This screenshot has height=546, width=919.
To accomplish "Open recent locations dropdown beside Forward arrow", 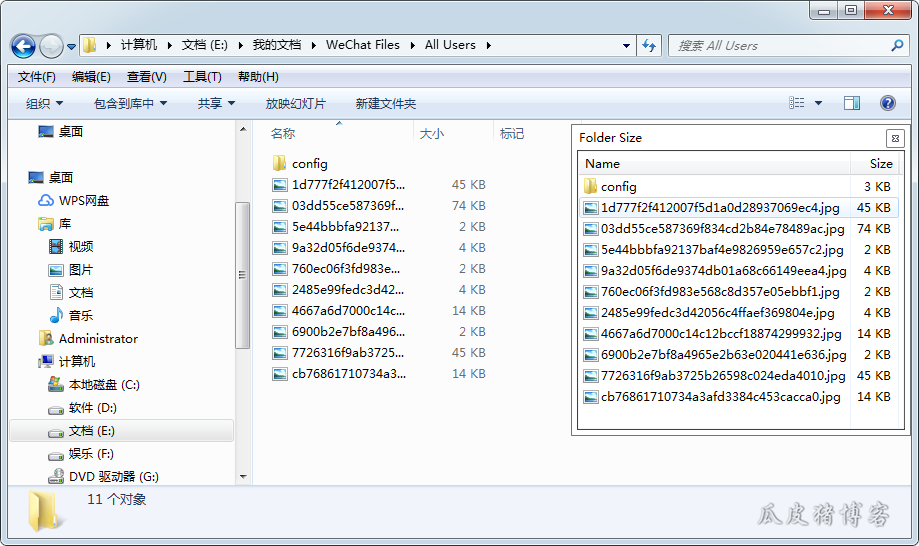I will (x=72, y=46).
